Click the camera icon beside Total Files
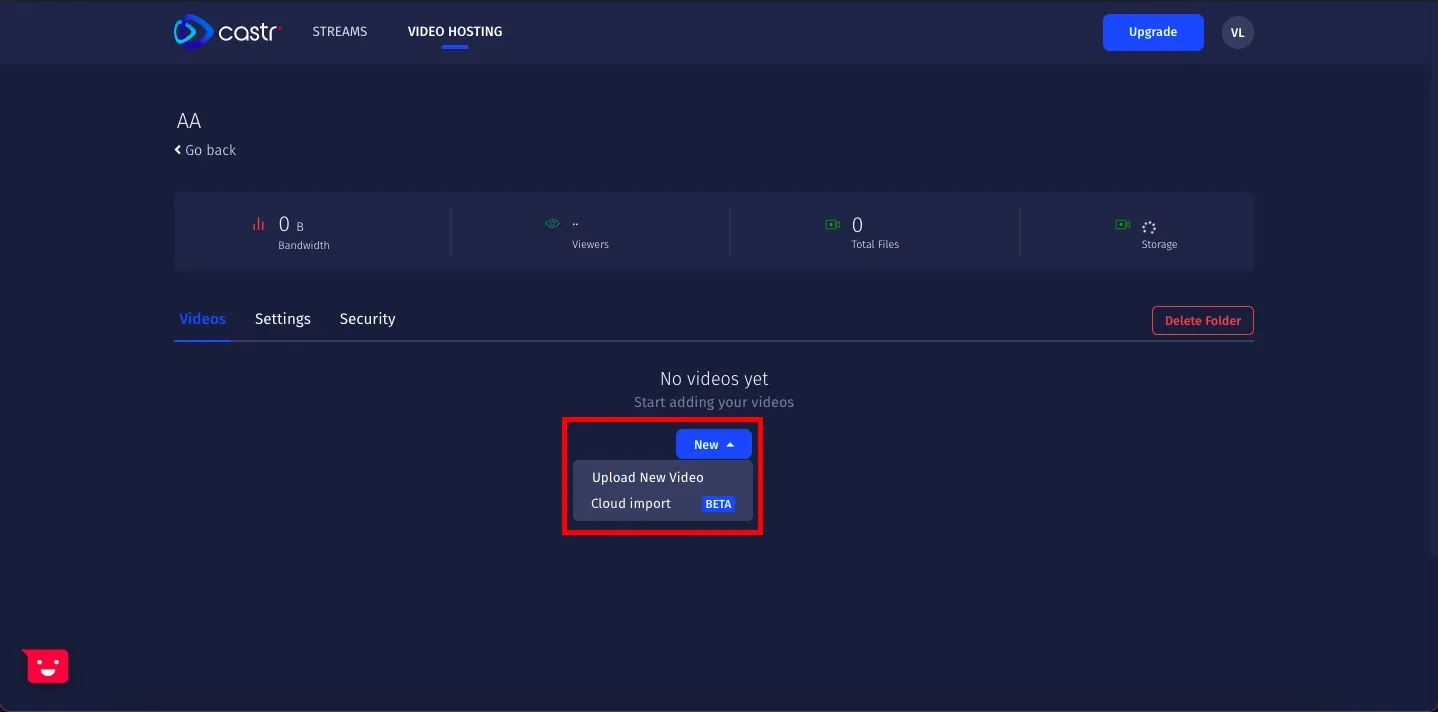 tap(832, 225)
